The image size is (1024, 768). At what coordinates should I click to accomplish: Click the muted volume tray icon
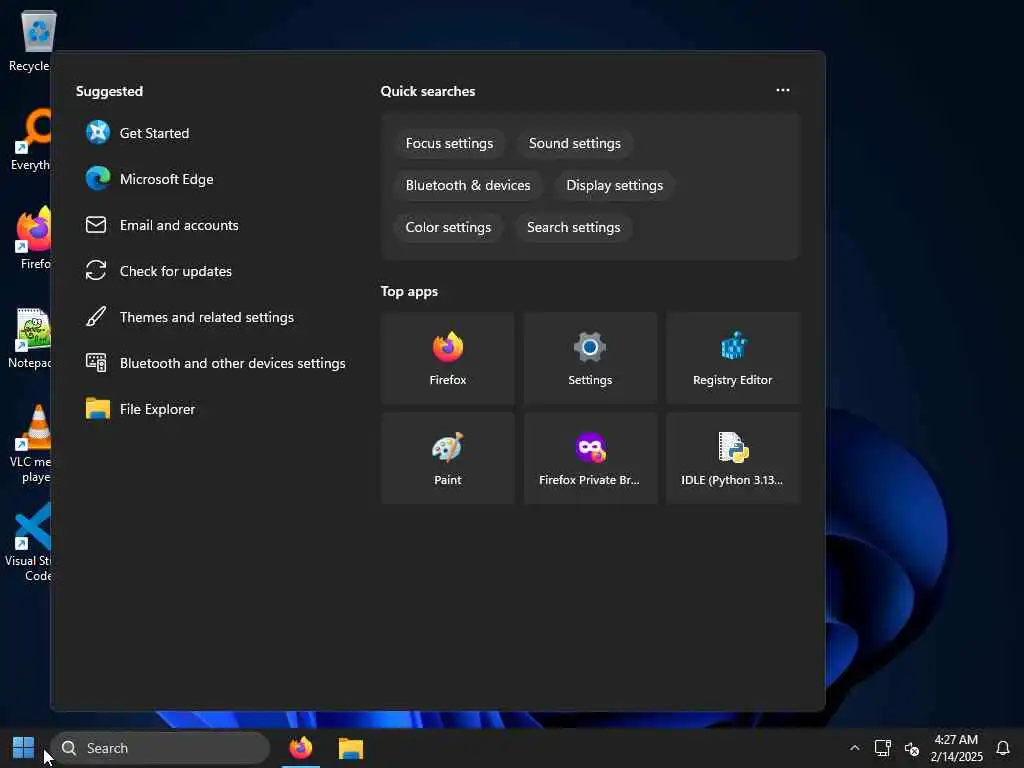tap(912, 748)
